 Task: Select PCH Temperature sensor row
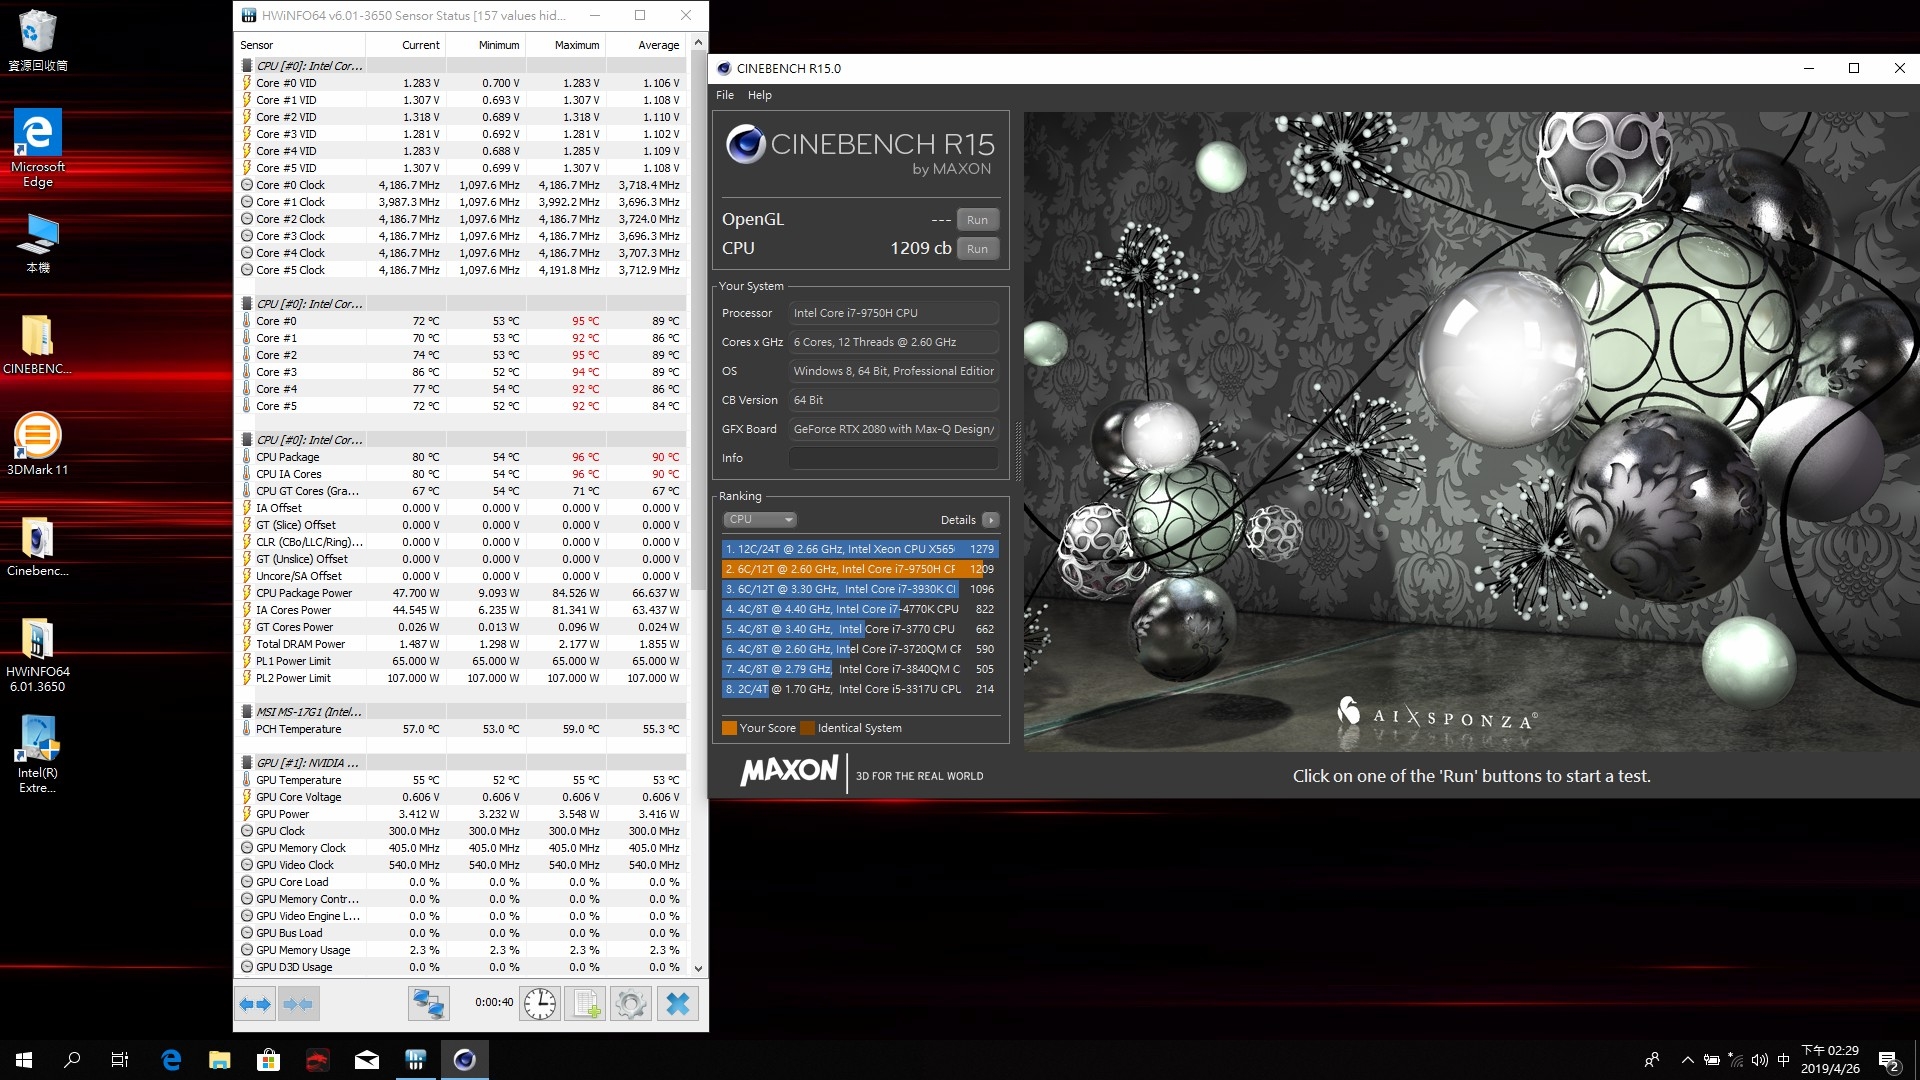(461, 729)
